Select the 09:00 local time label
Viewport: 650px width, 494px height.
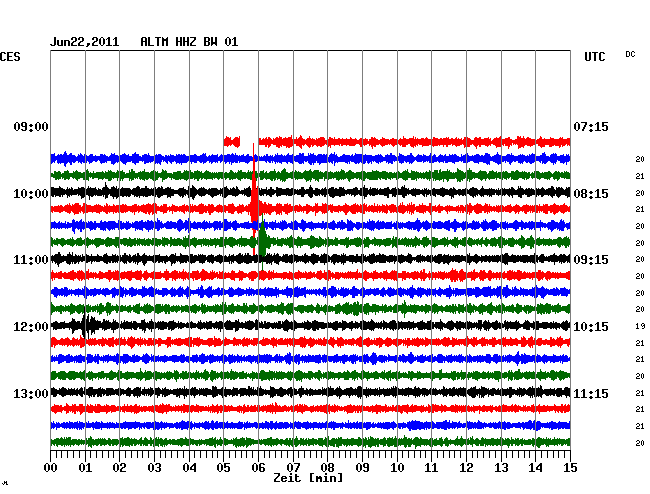click(x=31, y=126)
